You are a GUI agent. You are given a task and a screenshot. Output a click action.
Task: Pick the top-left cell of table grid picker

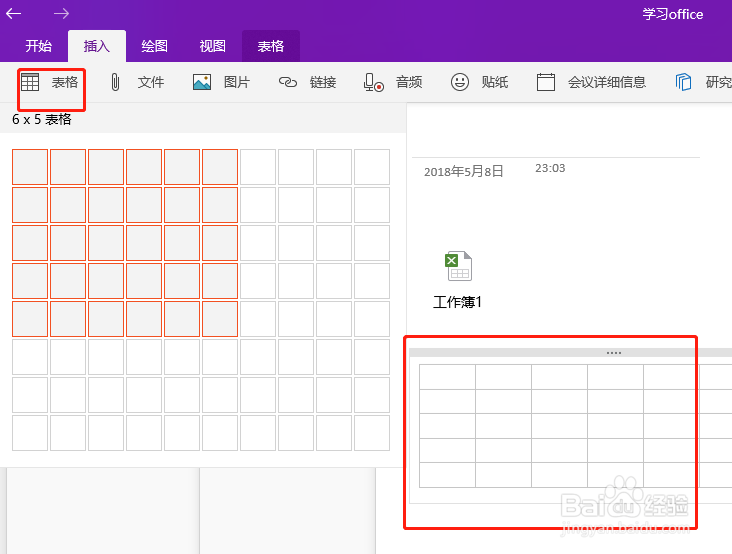tap(30, 167)
